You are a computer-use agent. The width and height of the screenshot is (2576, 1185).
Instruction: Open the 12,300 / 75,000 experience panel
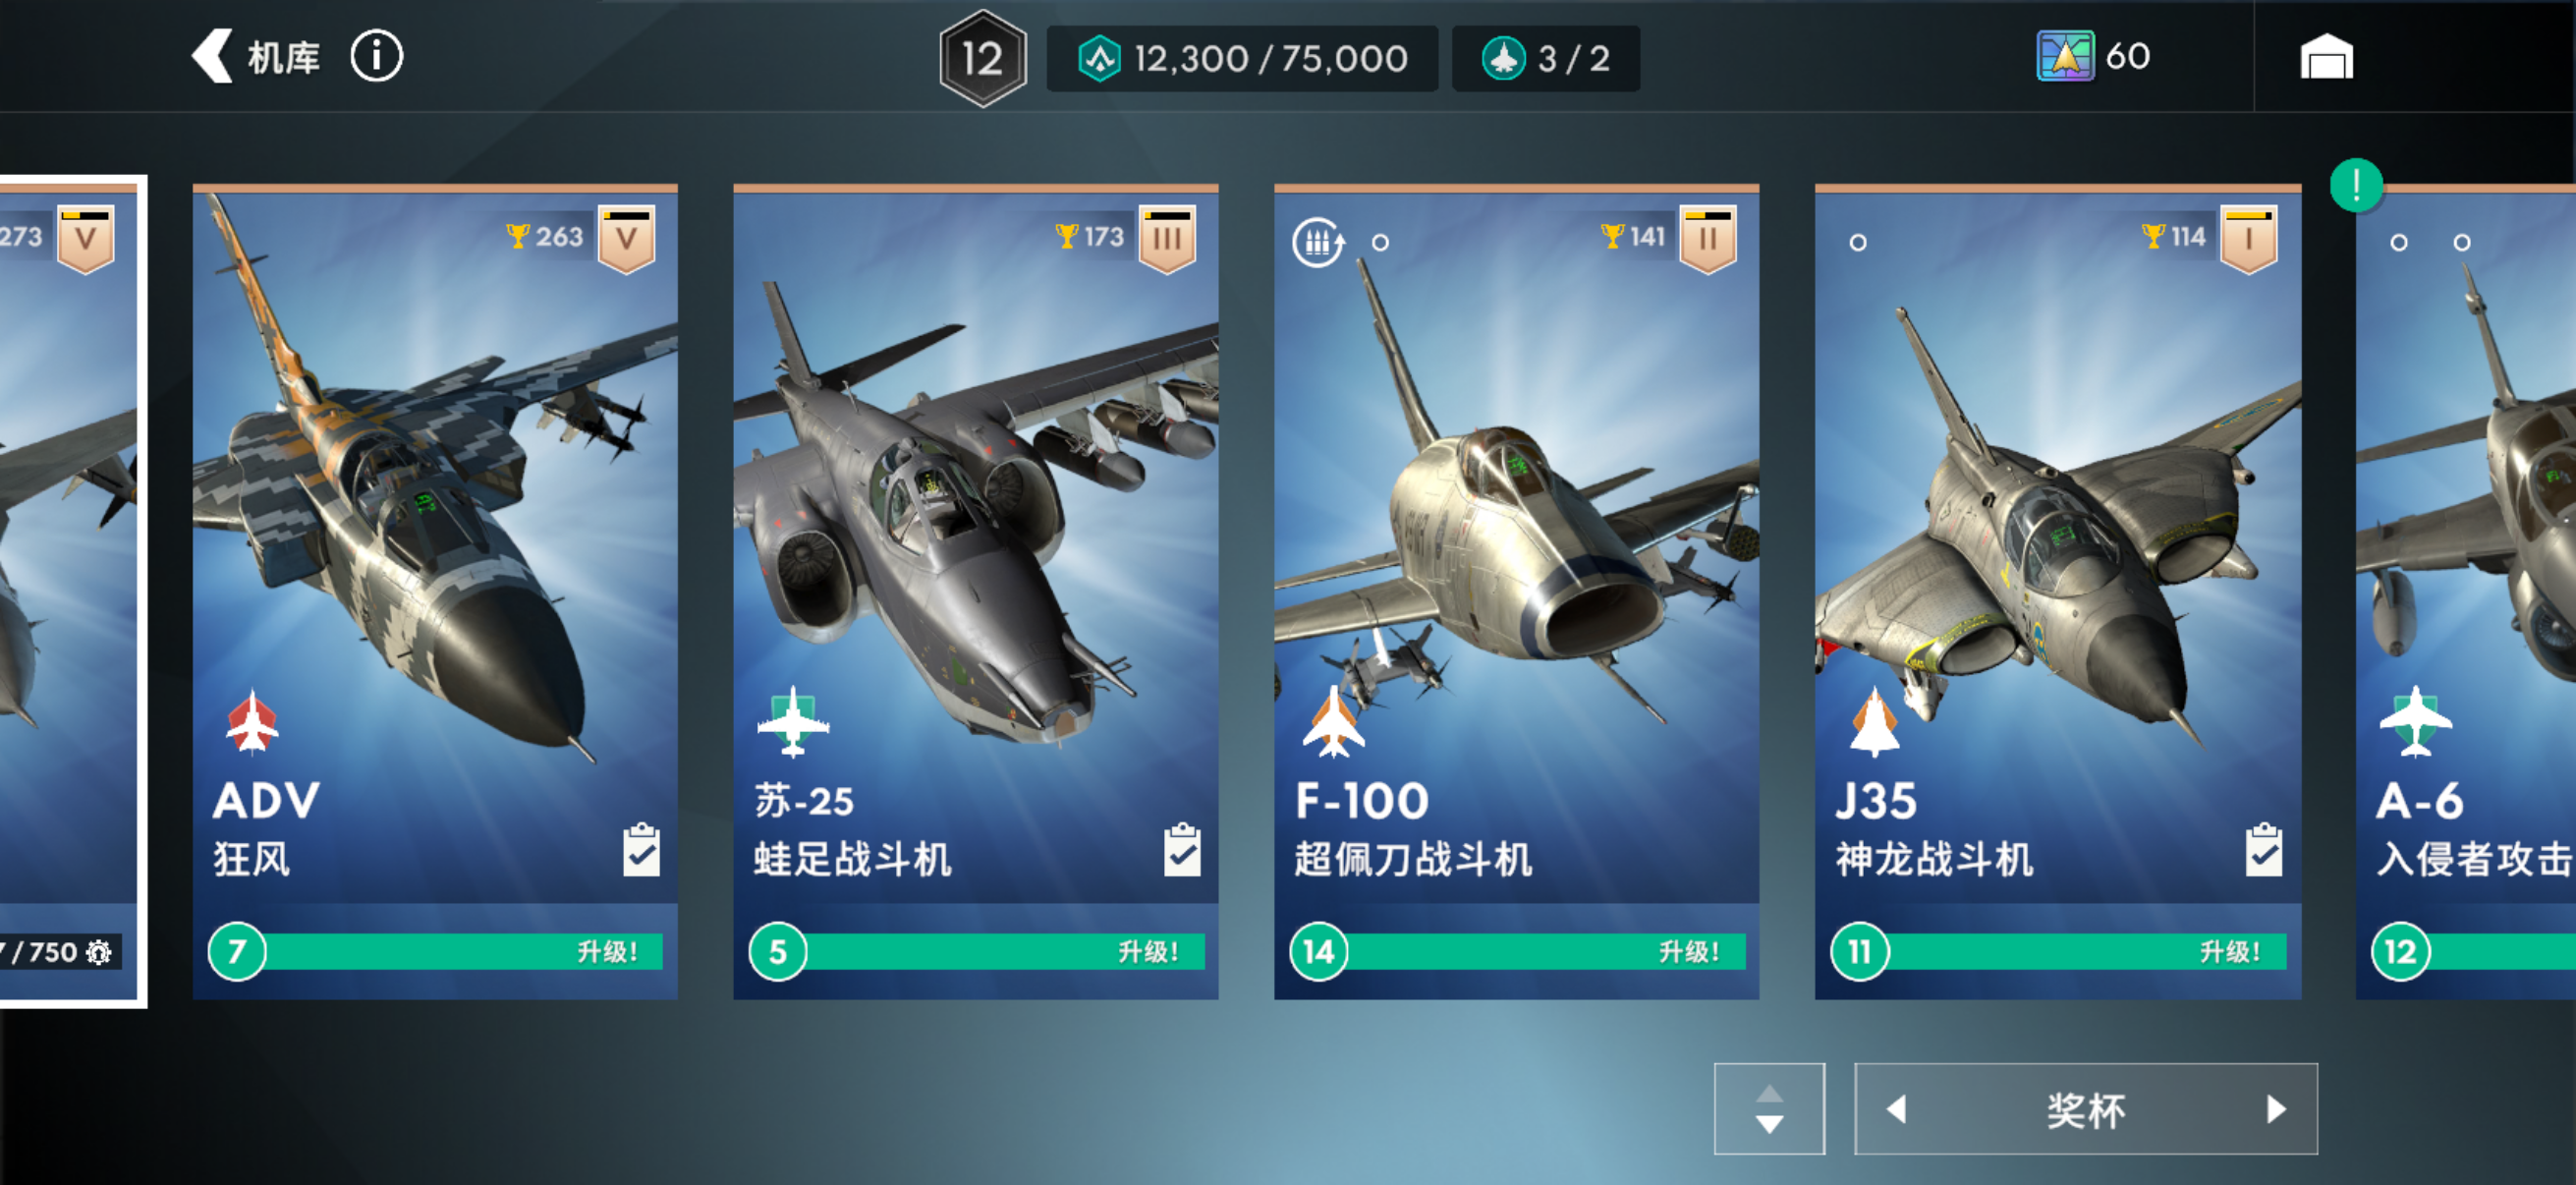pos(1242,59)
